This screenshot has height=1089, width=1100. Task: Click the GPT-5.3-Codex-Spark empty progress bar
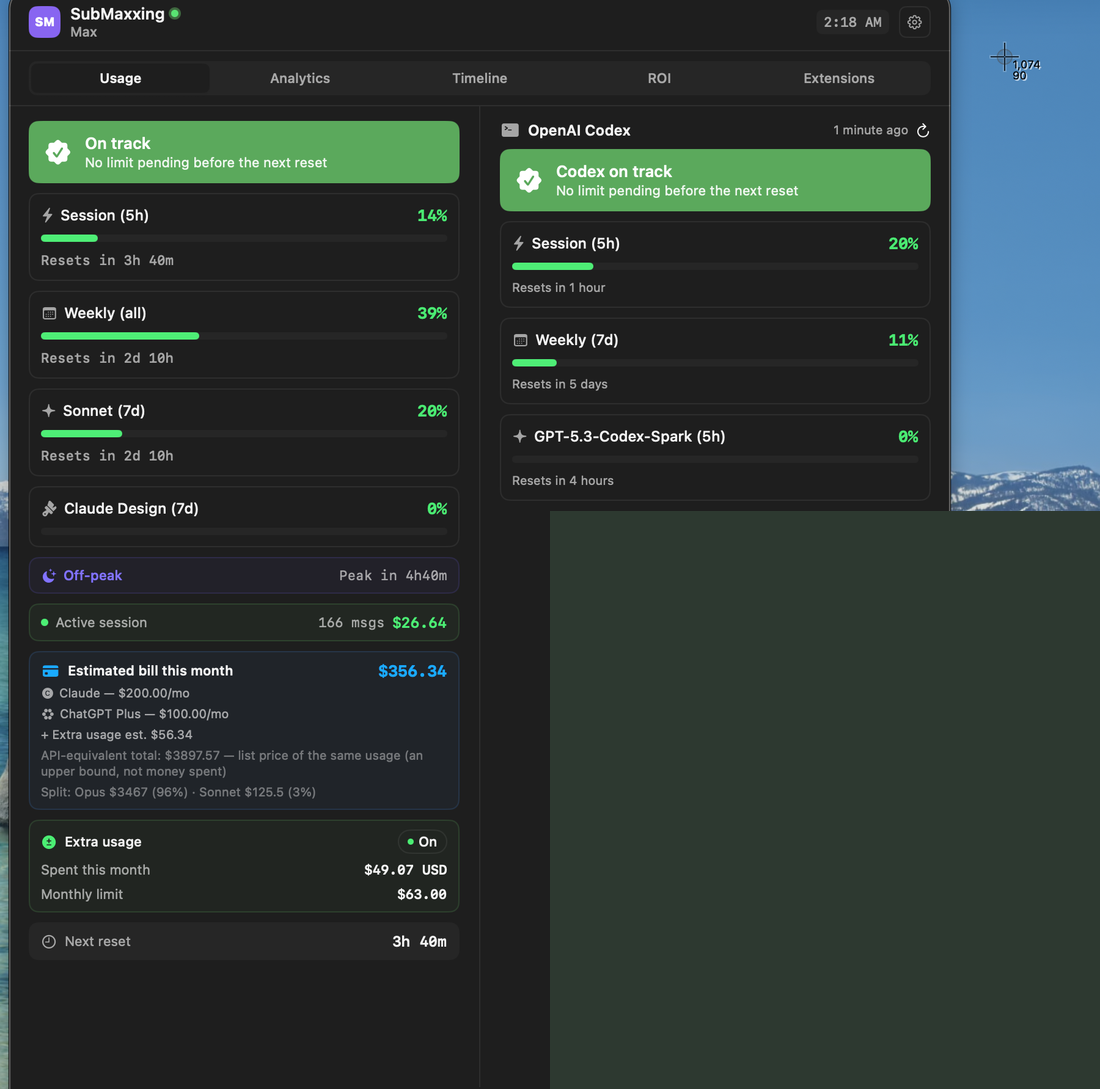pyautogui.click(x=715, y=460)
